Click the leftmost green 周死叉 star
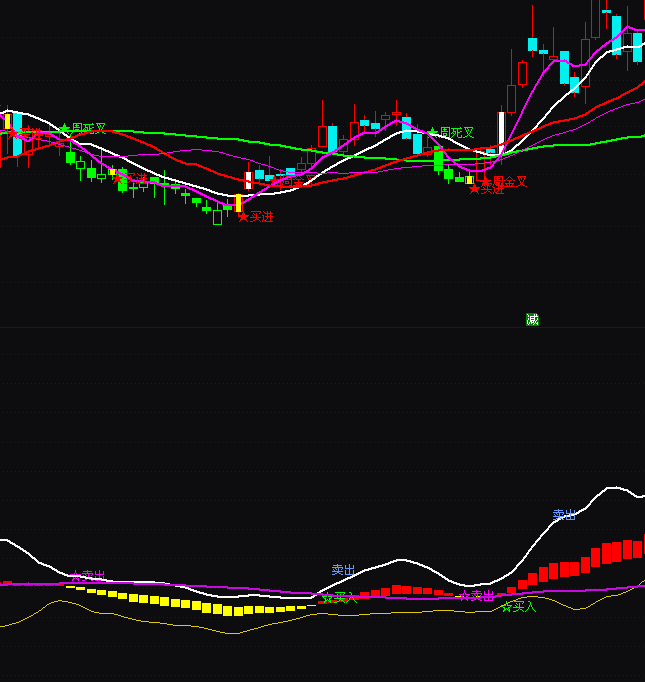 [65, 129]
